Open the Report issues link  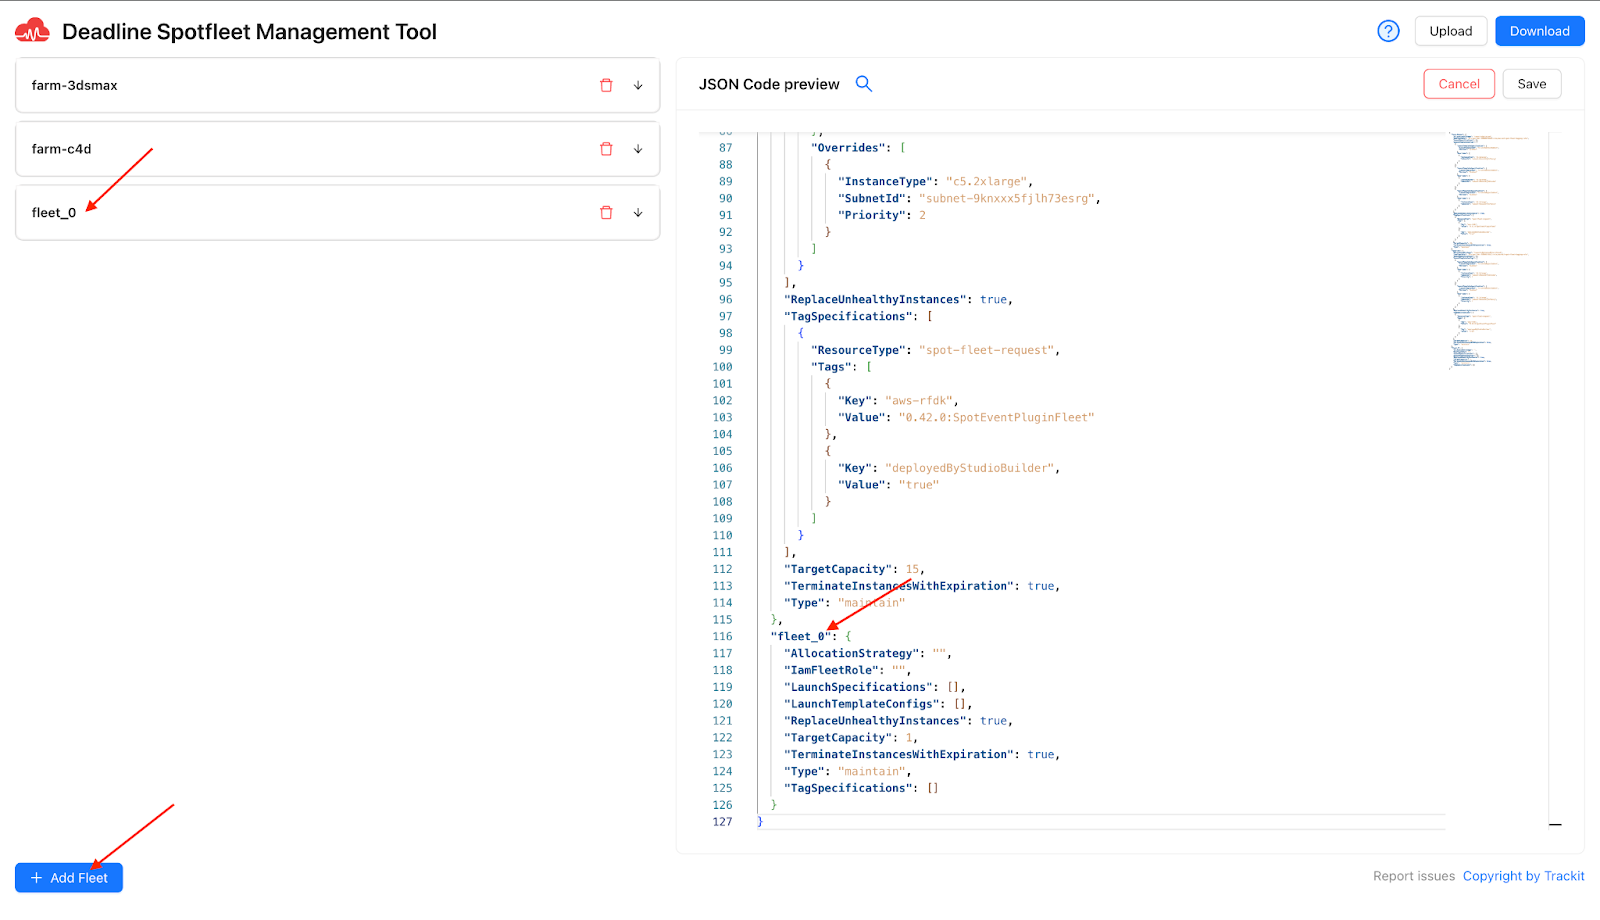point(1414,876)
